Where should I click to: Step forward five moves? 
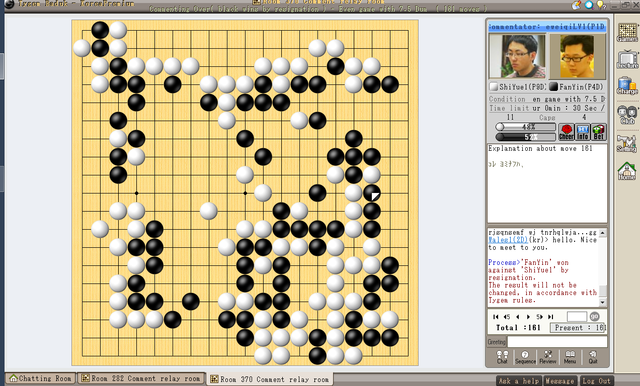coord(539,317)
